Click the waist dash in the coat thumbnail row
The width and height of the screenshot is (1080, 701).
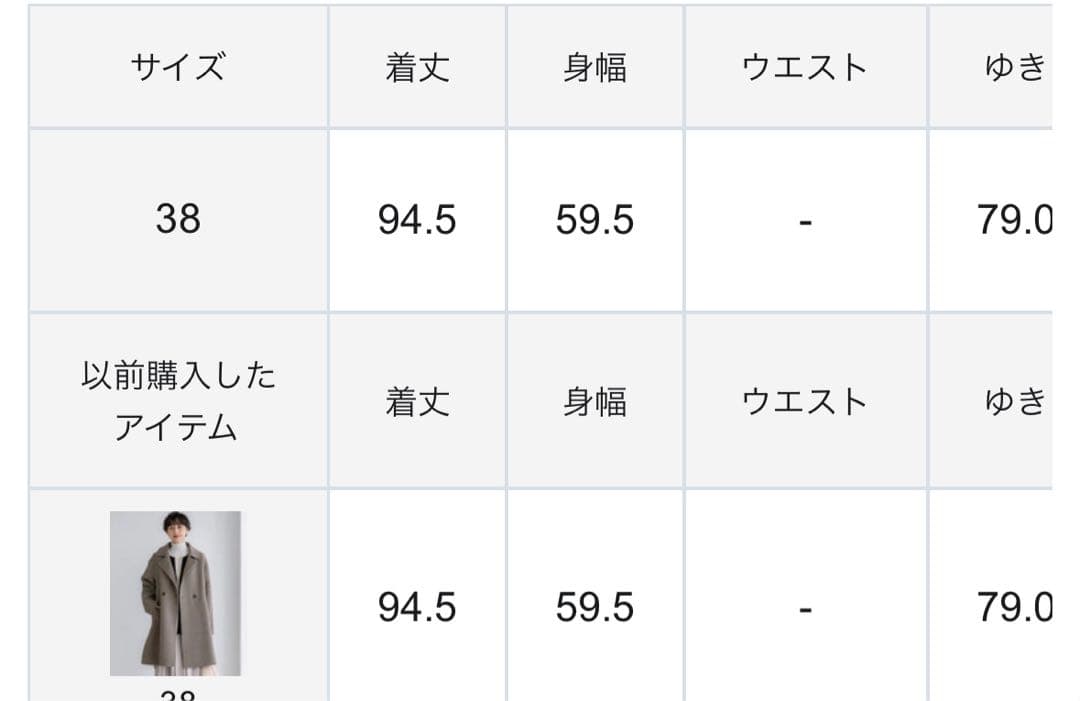click(x=805, y=607)
